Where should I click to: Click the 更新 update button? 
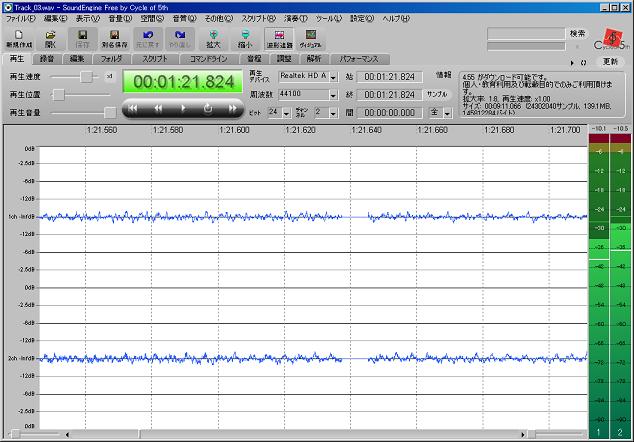click(x=612, y=61)
